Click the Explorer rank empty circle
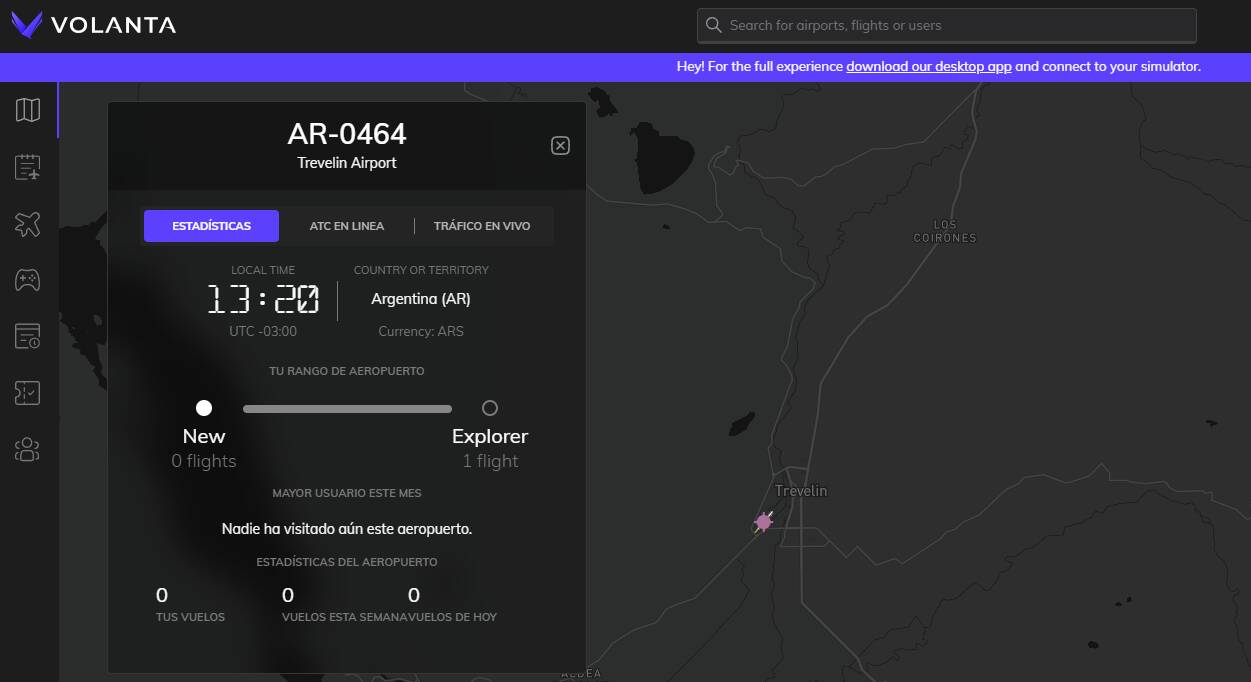 pos(490,408)
